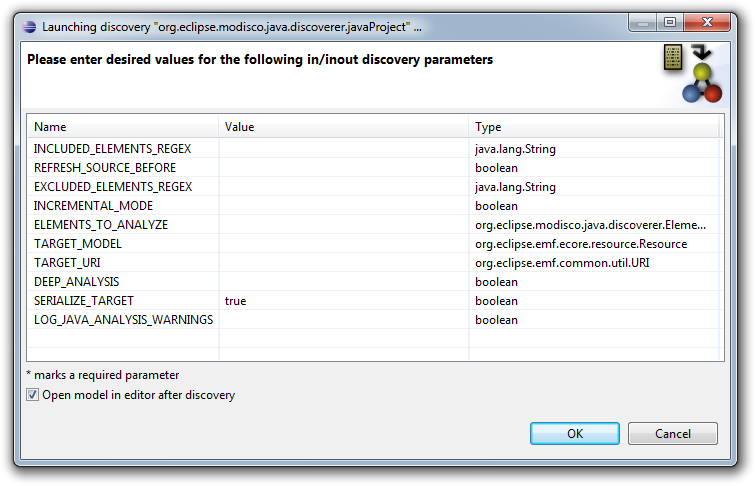
Task: Minimize the discovery dialog window
Action: coord(643,23)
